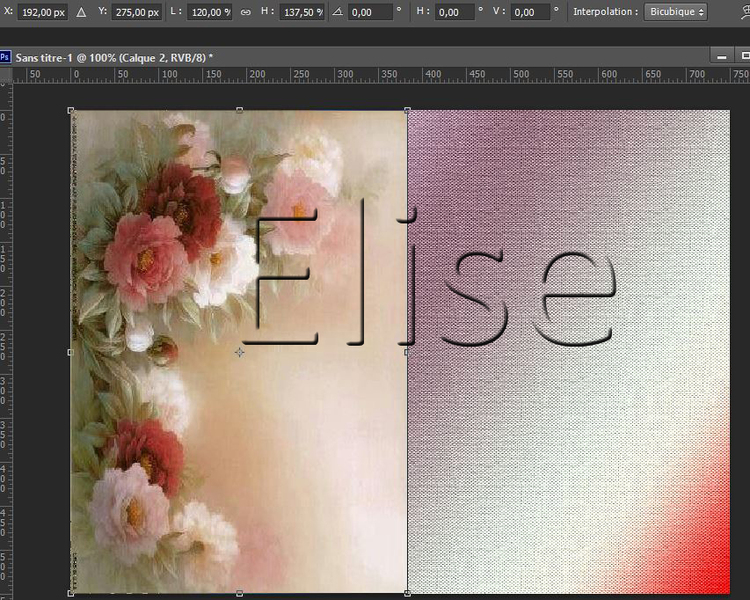Click the top-middle transform handle
This screenshot has height=600, width=750.
[239, 110]
